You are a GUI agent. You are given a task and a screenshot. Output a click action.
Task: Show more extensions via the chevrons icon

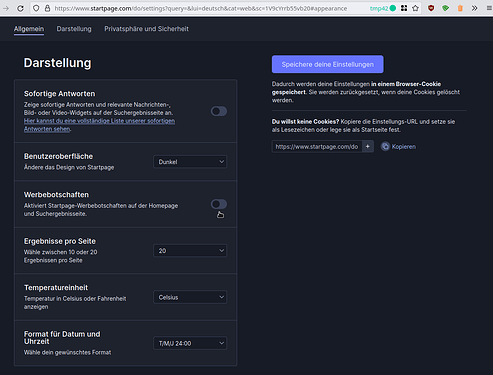(474, 8)
